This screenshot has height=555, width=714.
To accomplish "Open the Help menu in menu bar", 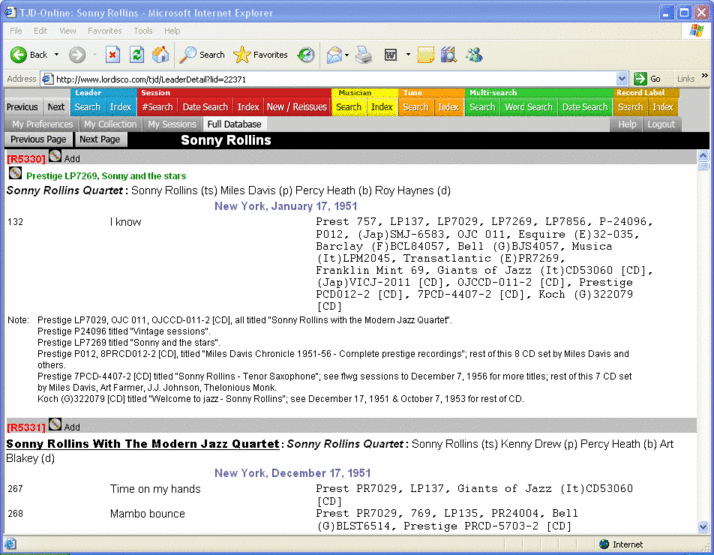I will tap(172, 31).
